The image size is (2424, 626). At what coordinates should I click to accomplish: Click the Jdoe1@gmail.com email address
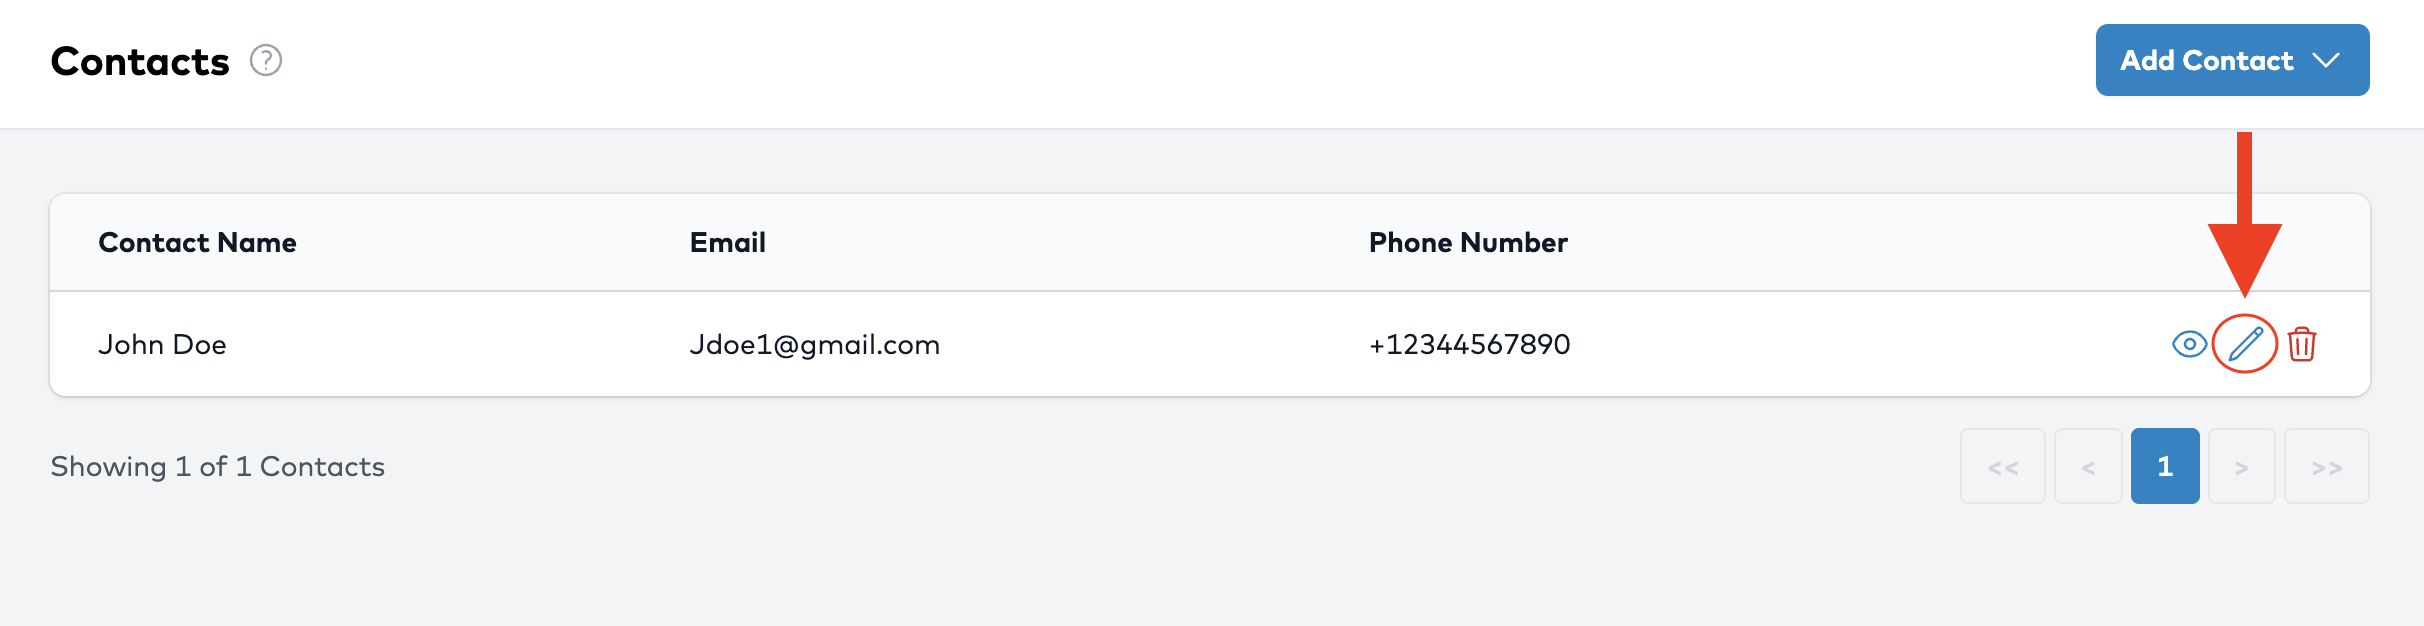814,345
